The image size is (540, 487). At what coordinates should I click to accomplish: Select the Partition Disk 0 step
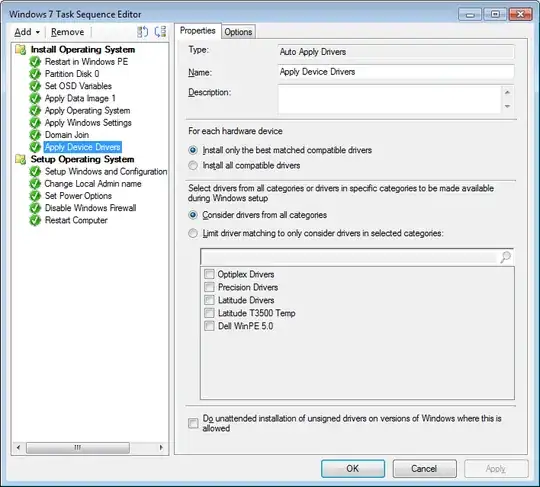(72, 74)
